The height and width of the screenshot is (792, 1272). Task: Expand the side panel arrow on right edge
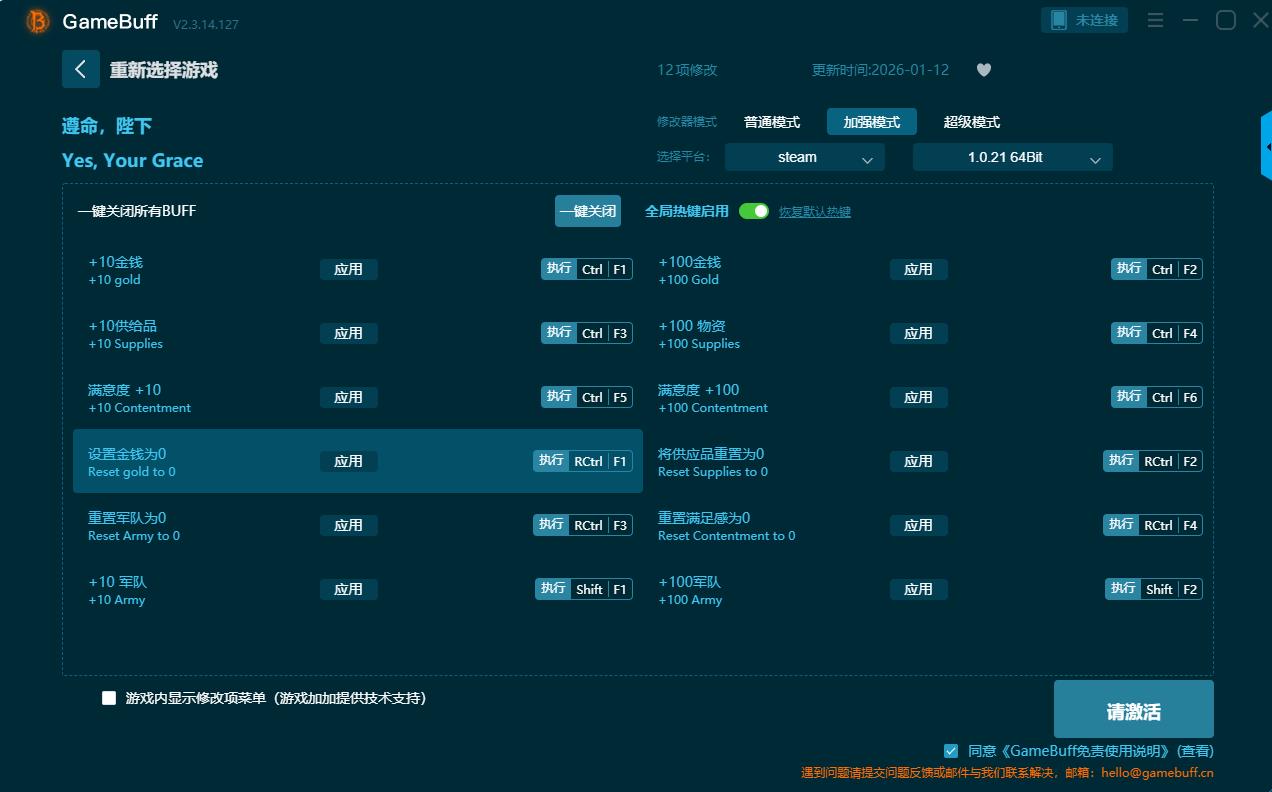[x=1267, y=147]
